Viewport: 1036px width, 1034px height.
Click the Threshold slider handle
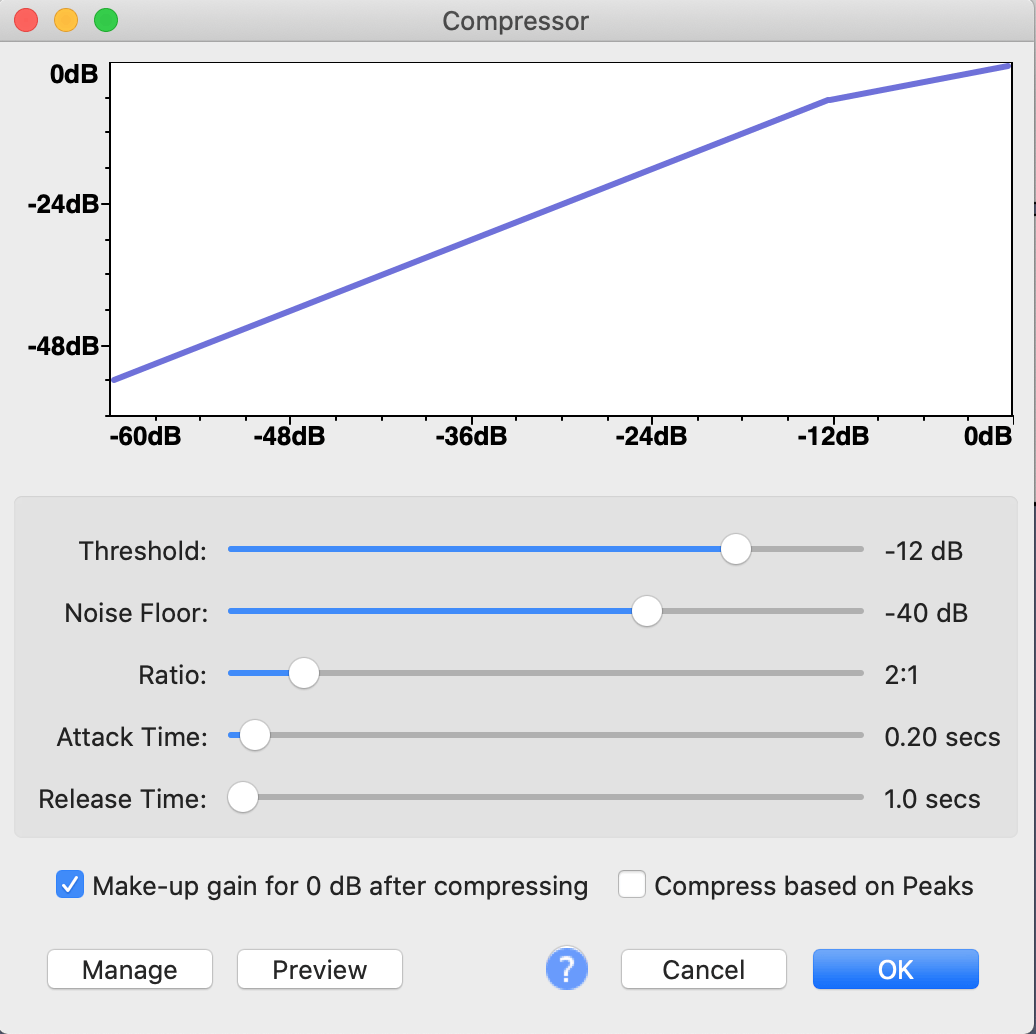pos(735,549)
